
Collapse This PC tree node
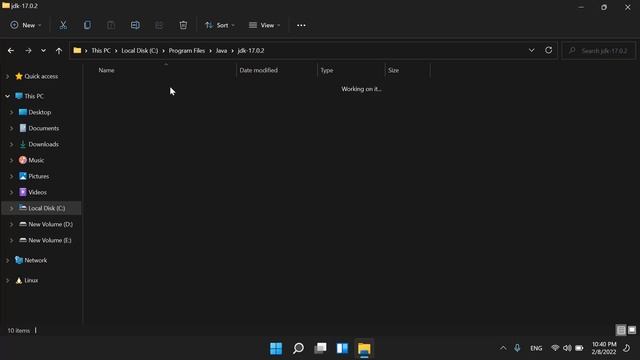coord(7,96)
